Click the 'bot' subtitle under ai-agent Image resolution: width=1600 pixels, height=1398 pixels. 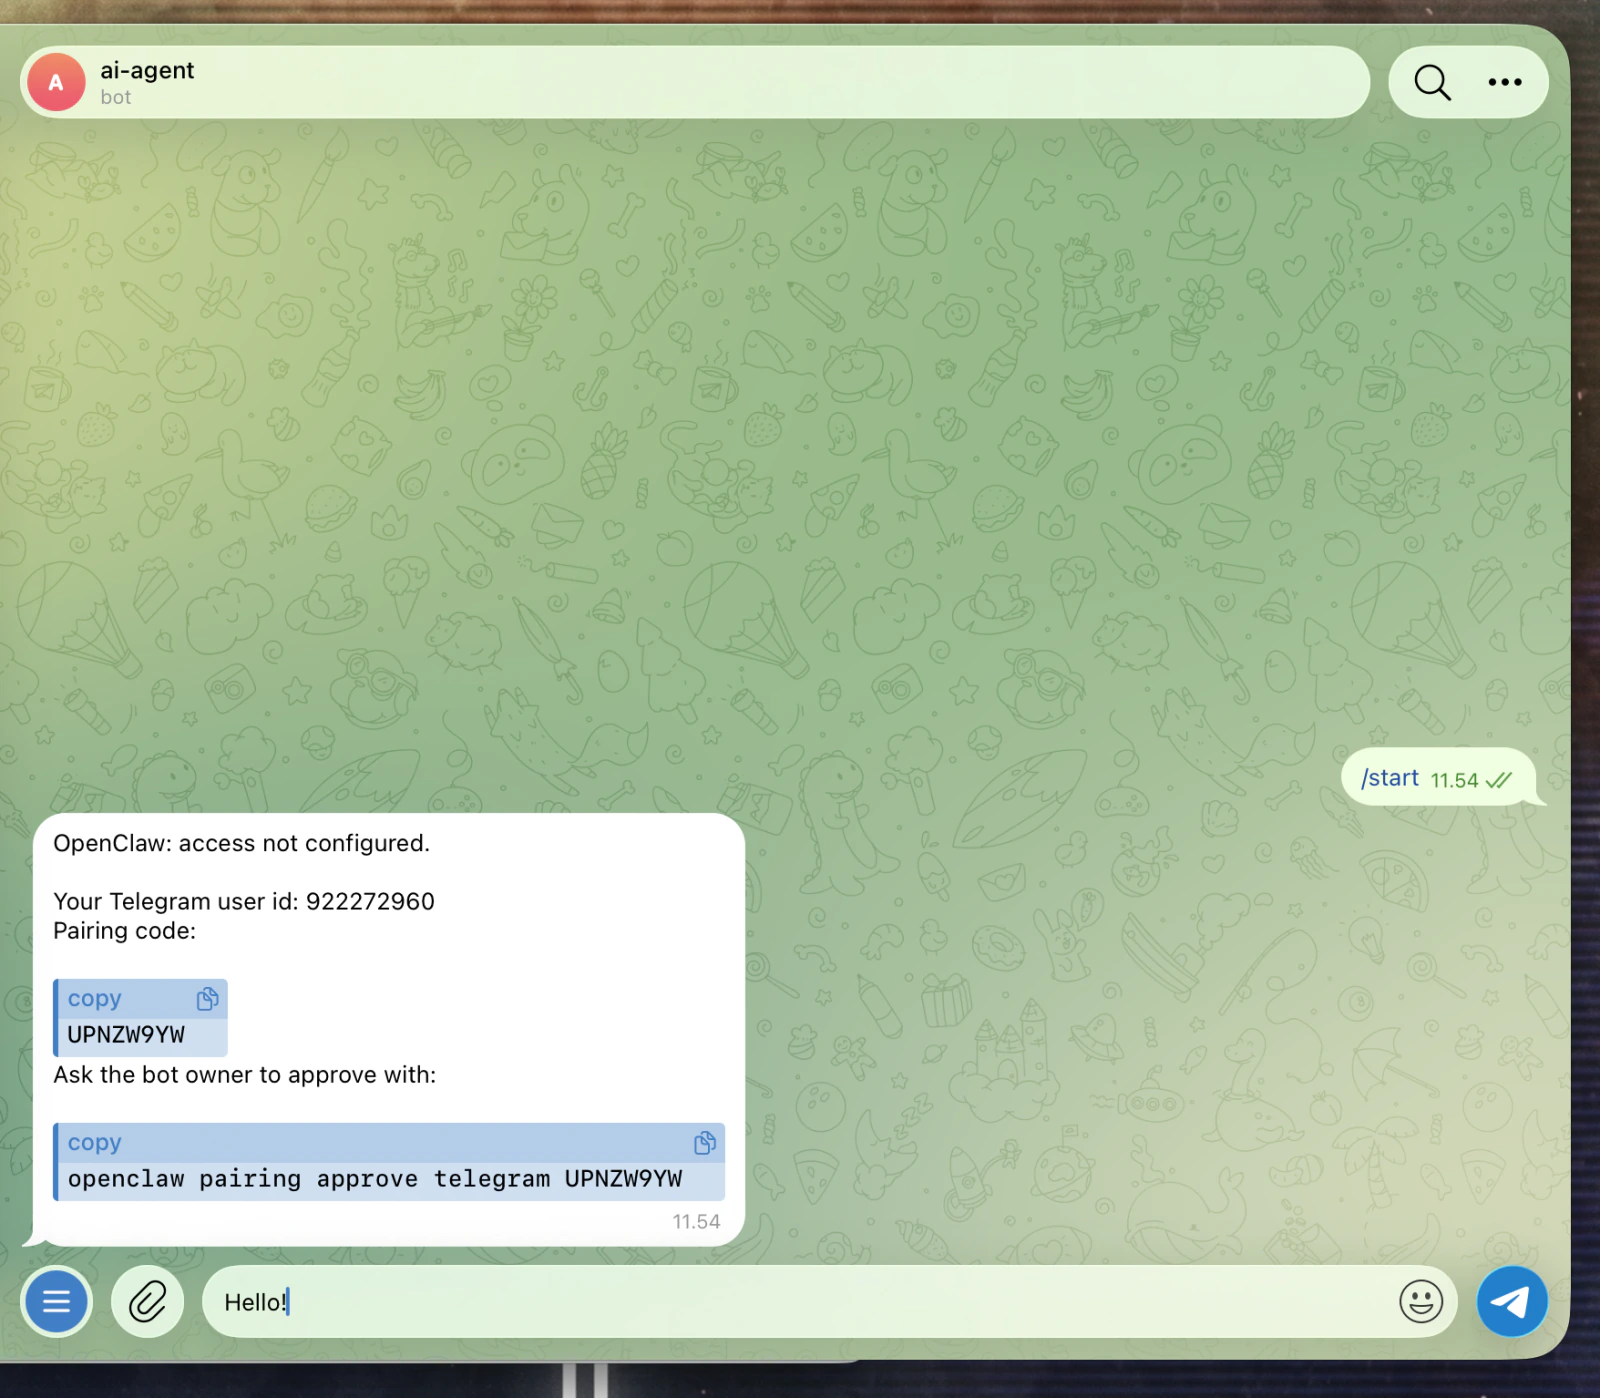115,97
